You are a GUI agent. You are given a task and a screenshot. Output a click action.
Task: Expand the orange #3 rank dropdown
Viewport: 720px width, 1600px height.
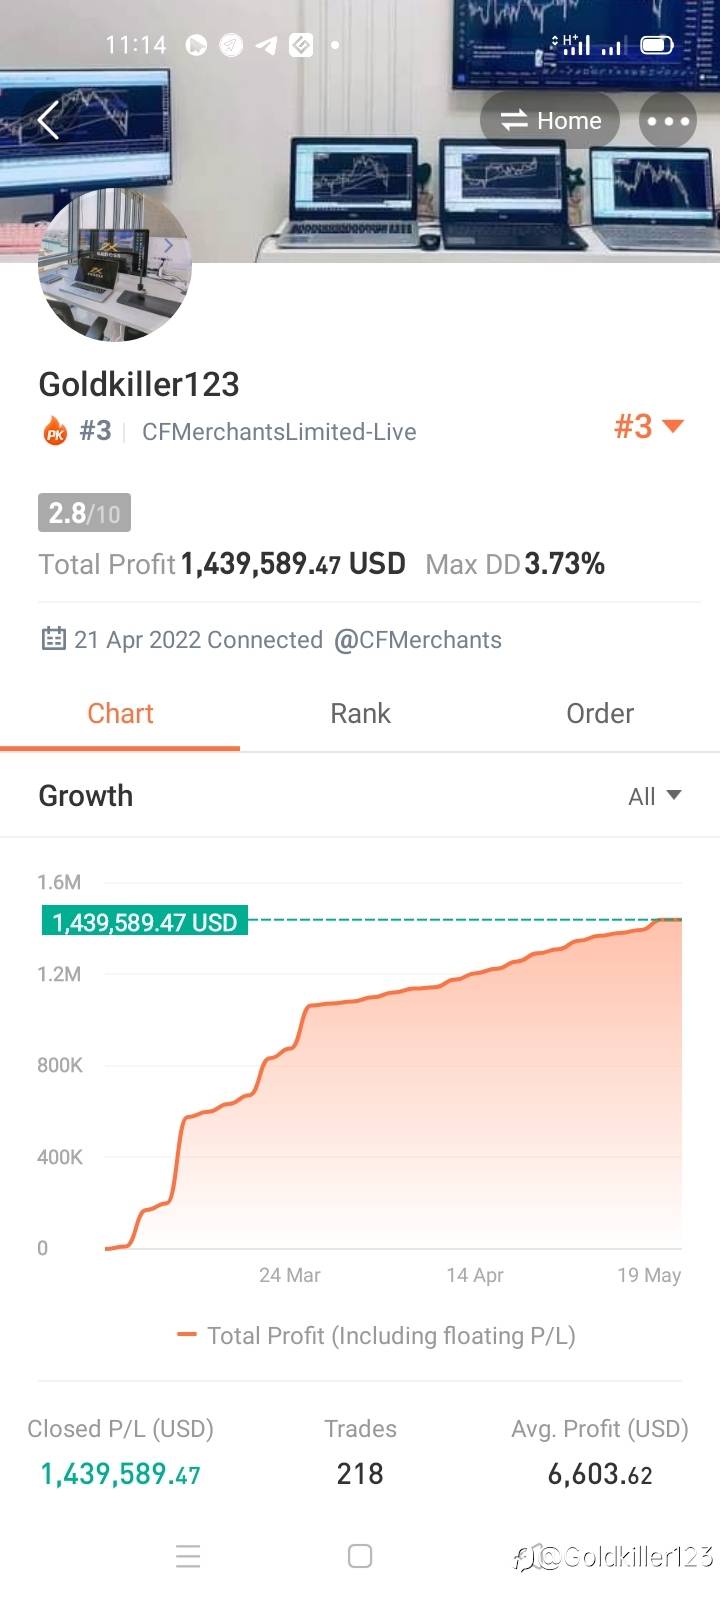[x=648, y=427]
